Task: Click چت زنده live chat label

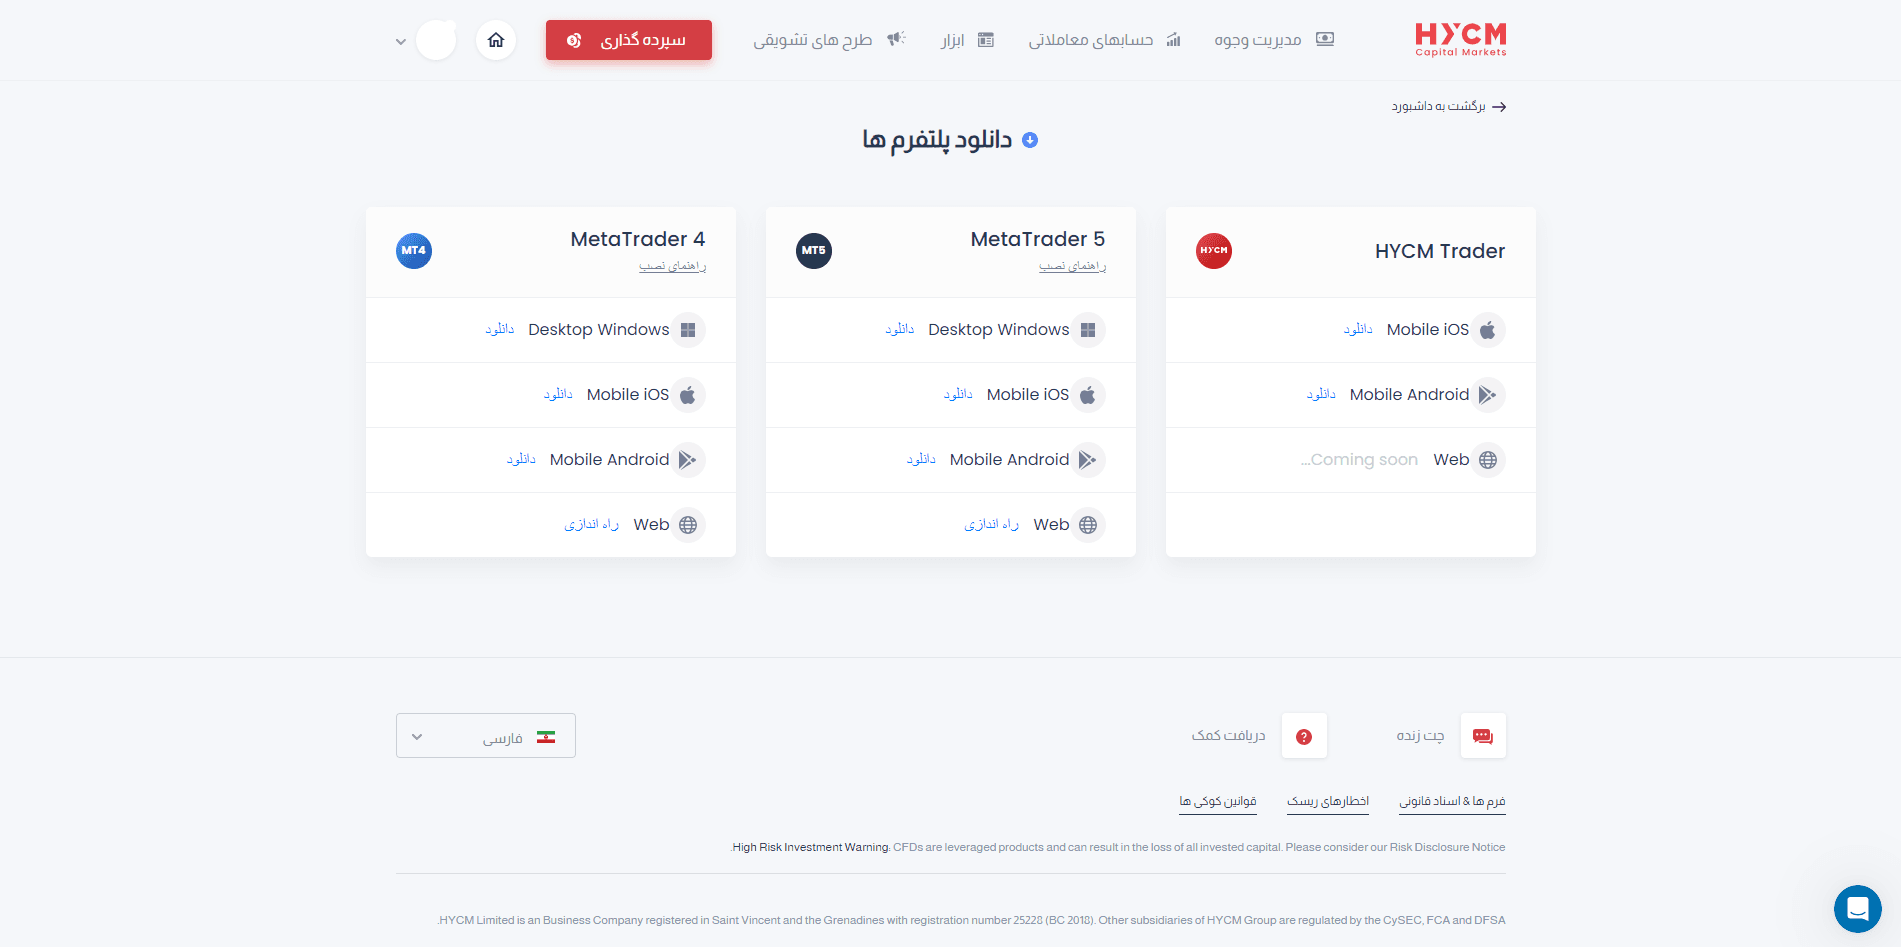Action: click(1421, 736)
